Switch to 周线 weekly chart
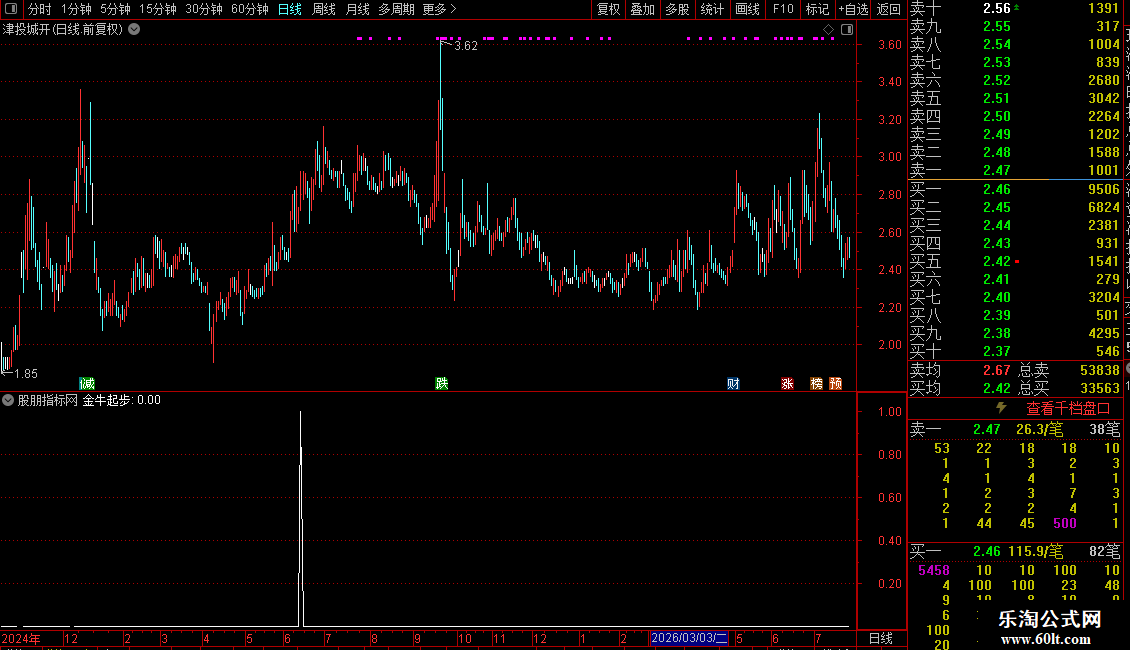 pyautogui.click(x=324, y=9)
